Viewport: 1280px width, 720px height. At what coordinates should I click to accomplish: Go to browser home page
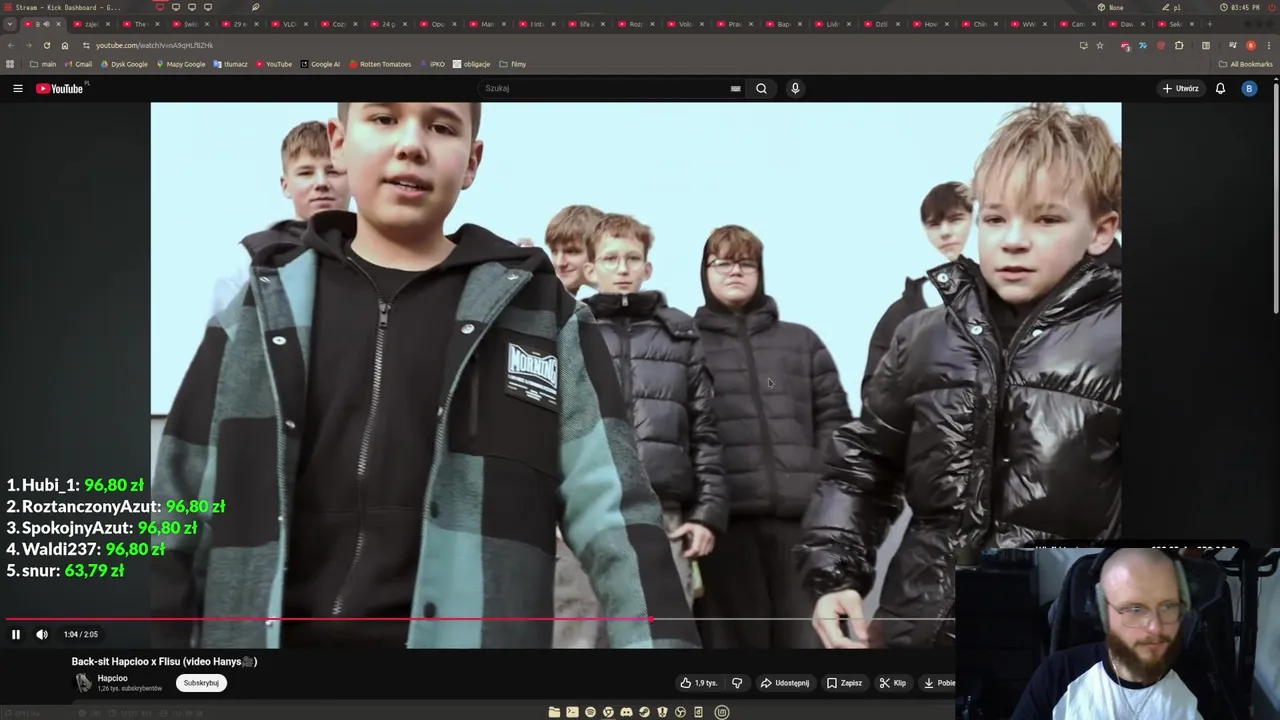(65, 45)
